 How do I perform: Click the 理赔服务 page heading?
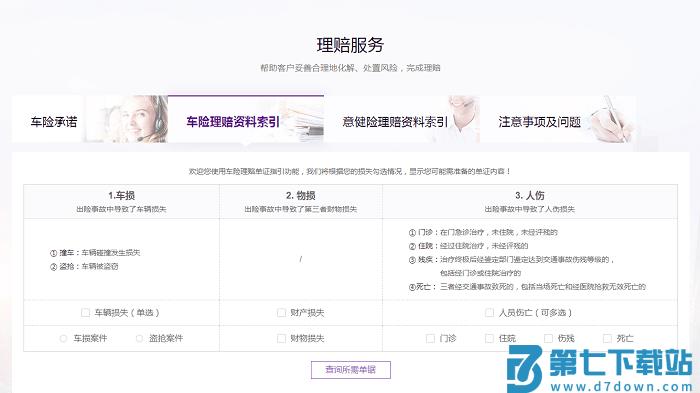350,45
